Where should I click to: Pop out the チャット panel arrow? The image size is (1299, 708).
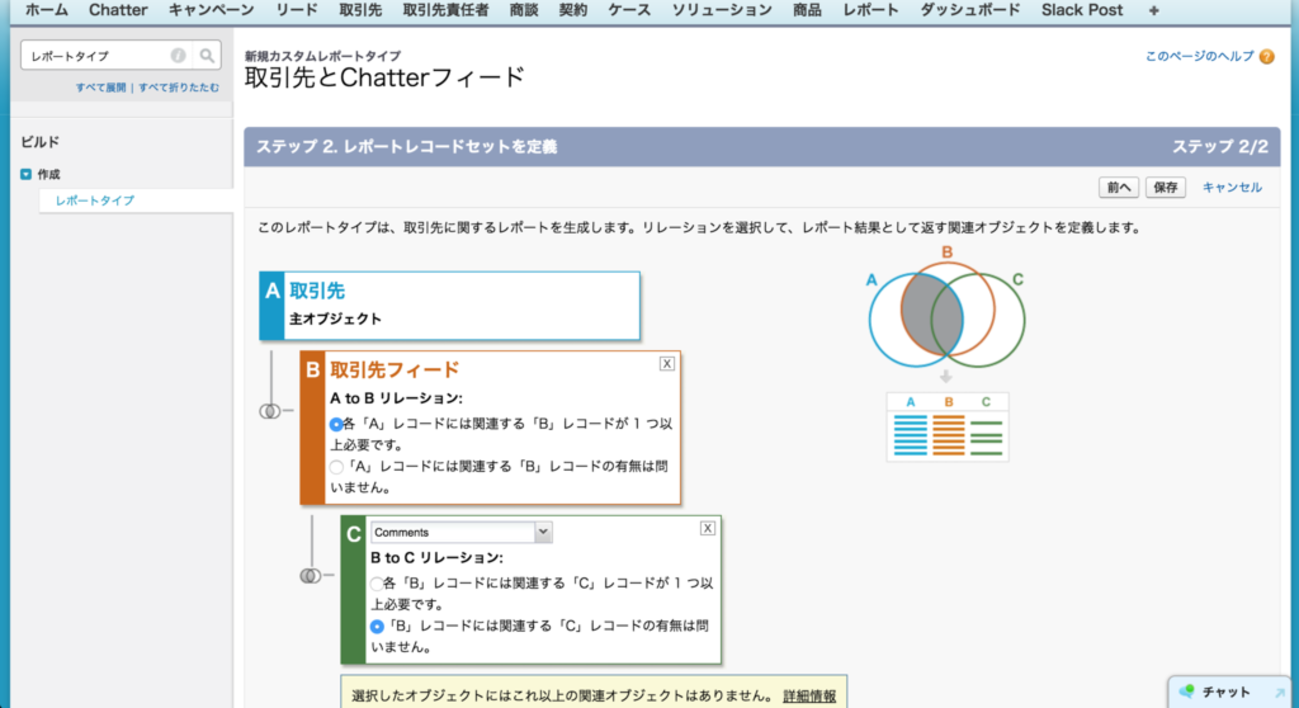tap(1280, 692)
